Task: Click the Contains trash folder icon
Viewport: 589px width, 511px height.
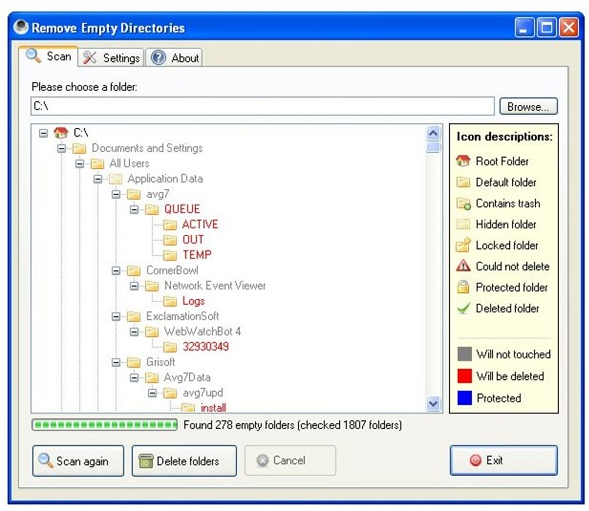Action: point(464,203)
